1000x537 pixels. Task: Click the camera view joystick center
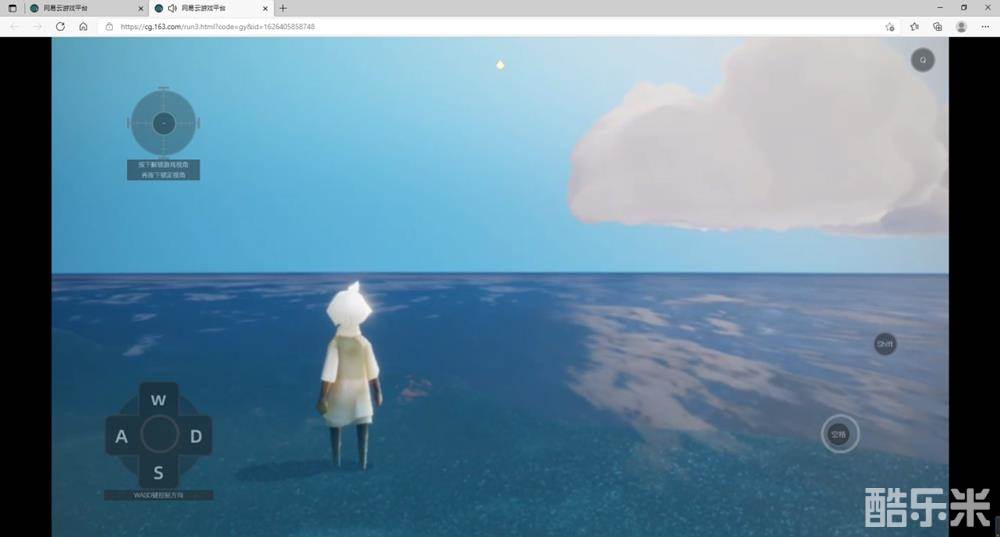point(164,123)
